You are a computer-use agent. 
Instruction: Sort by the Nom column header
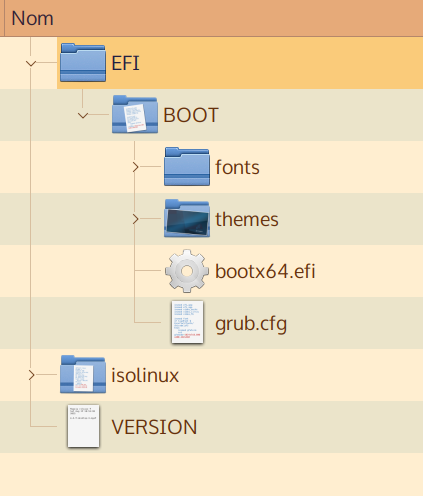[x=213, y=18]
